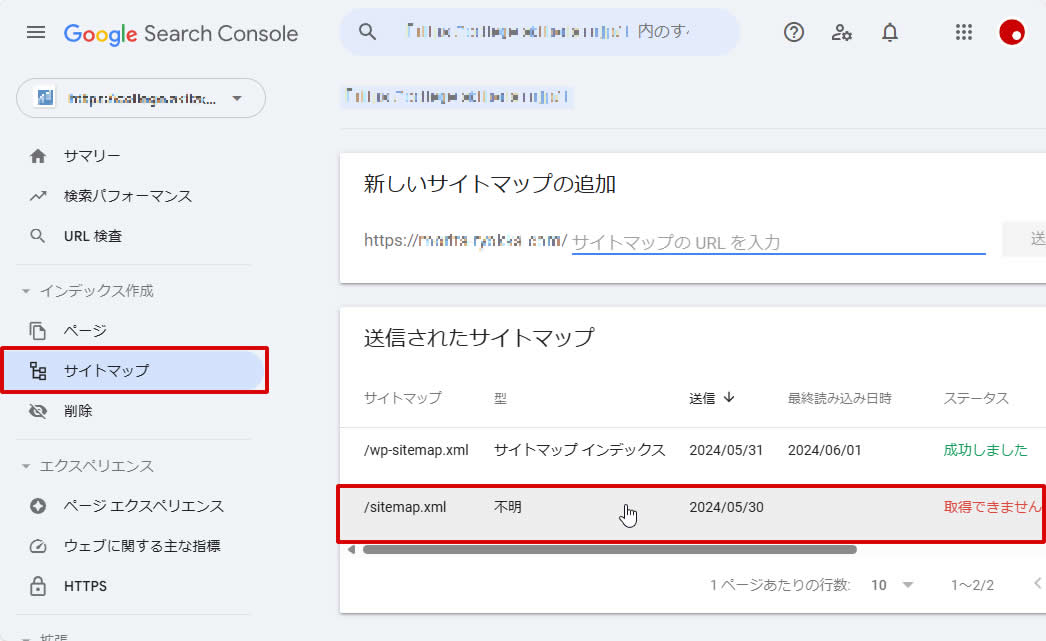Open the notifications bell
This screenshot has width=1046, height=641.
point(890,33)
